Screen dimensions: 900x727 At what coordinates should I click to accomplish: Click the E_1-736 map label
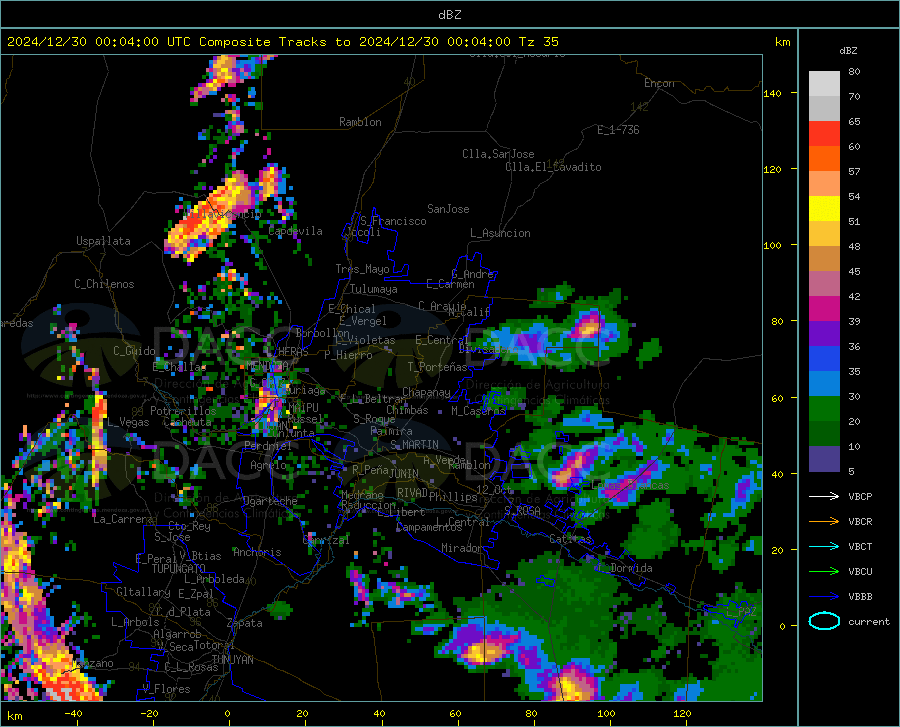618,130
